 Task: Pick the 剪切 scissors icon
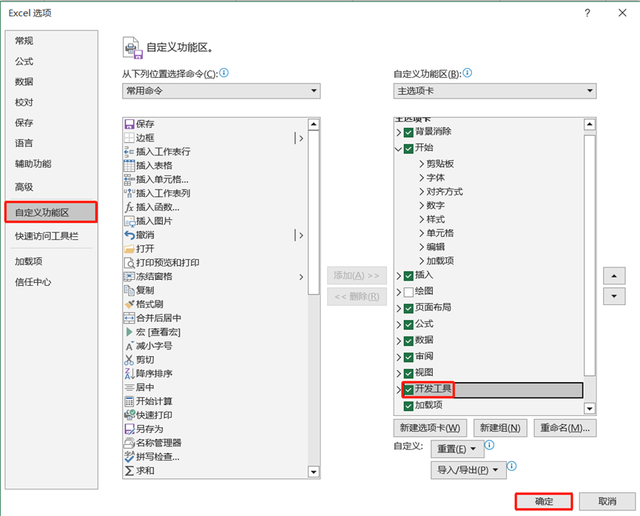click(129, 360)
